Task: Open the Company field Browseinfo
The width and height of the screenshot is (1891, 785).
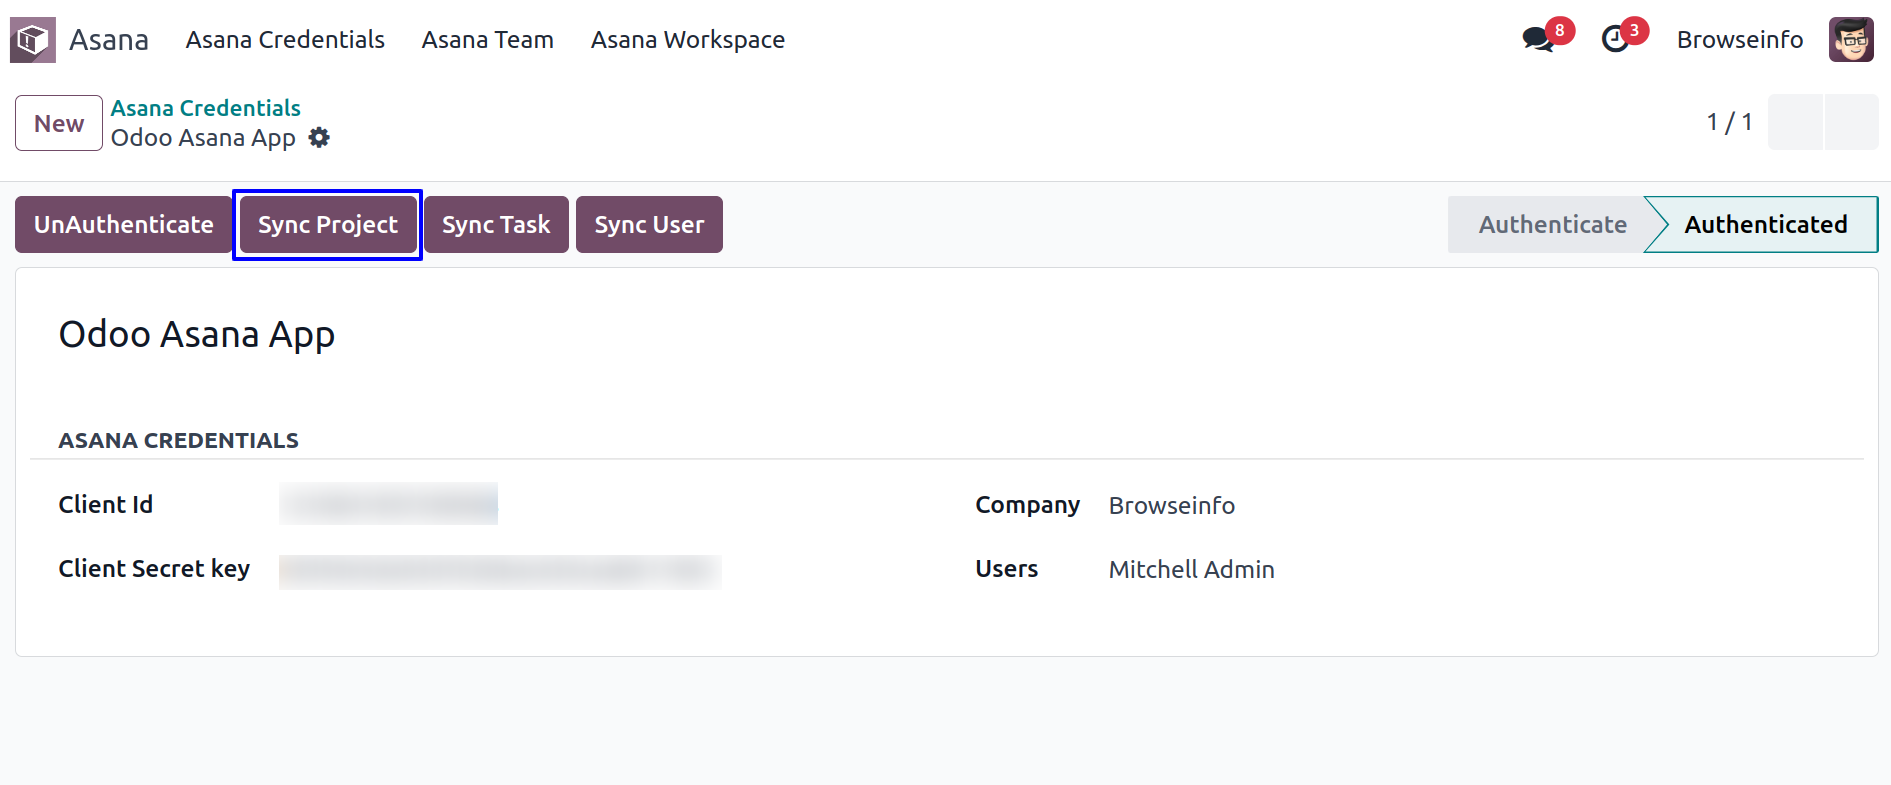Action: pos(1171,506)
